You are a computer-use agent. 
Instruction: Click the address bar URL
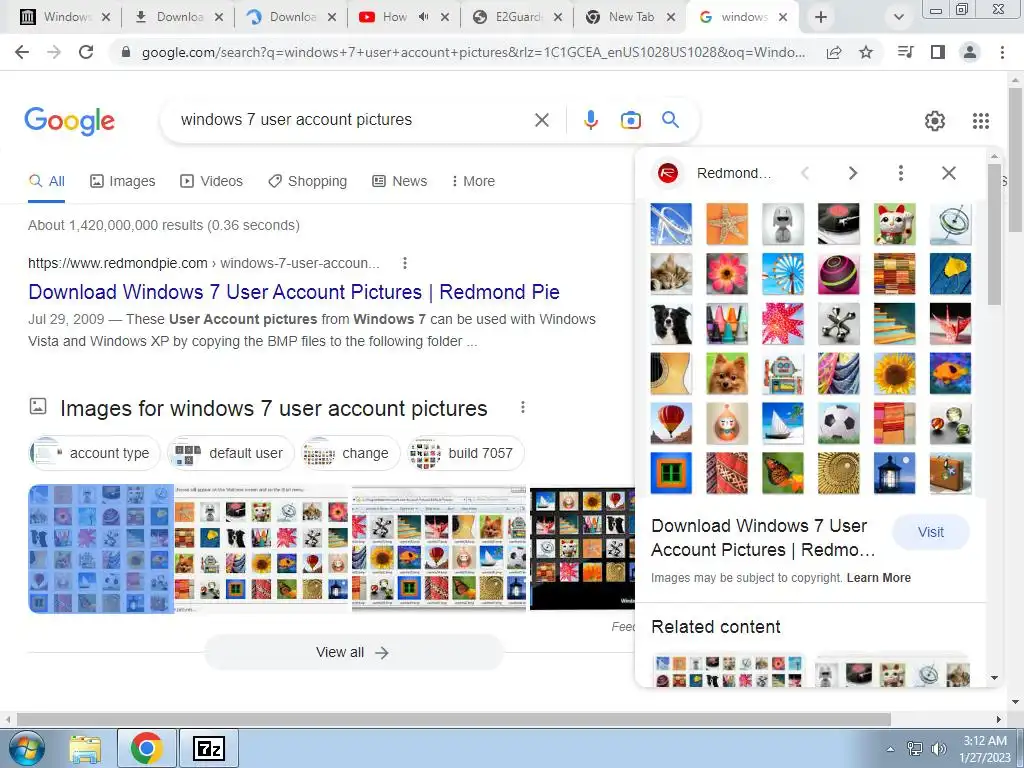coord(473,53)
